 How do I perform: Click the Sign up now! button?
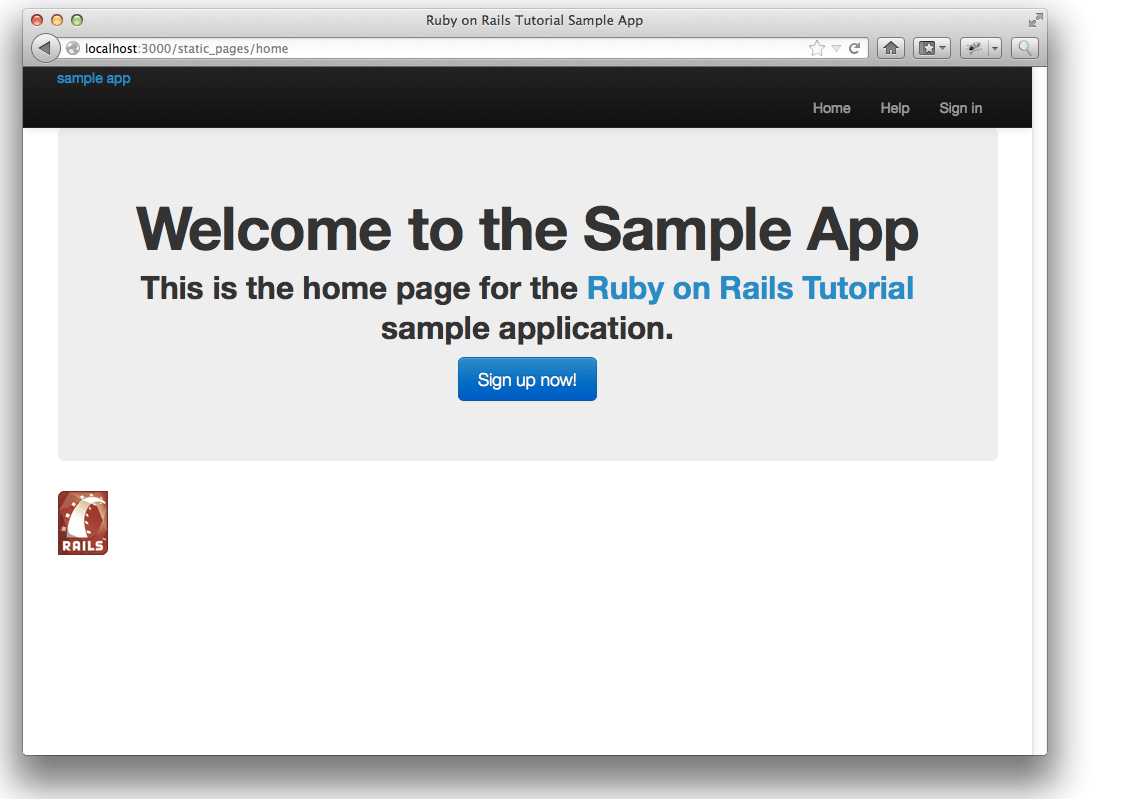527,379
